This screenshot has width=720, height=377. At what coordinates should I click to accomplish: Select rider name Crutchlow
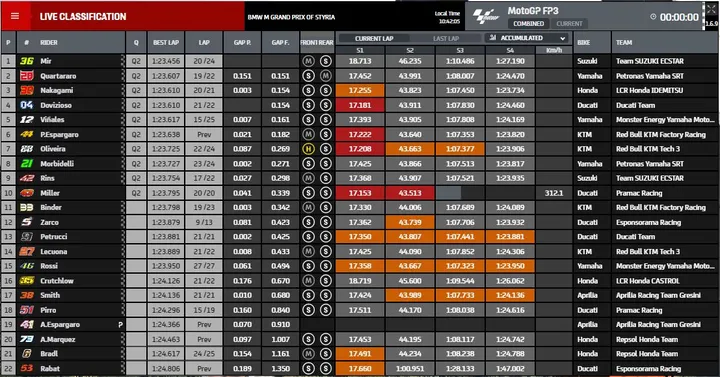click(x=57, y=281)
